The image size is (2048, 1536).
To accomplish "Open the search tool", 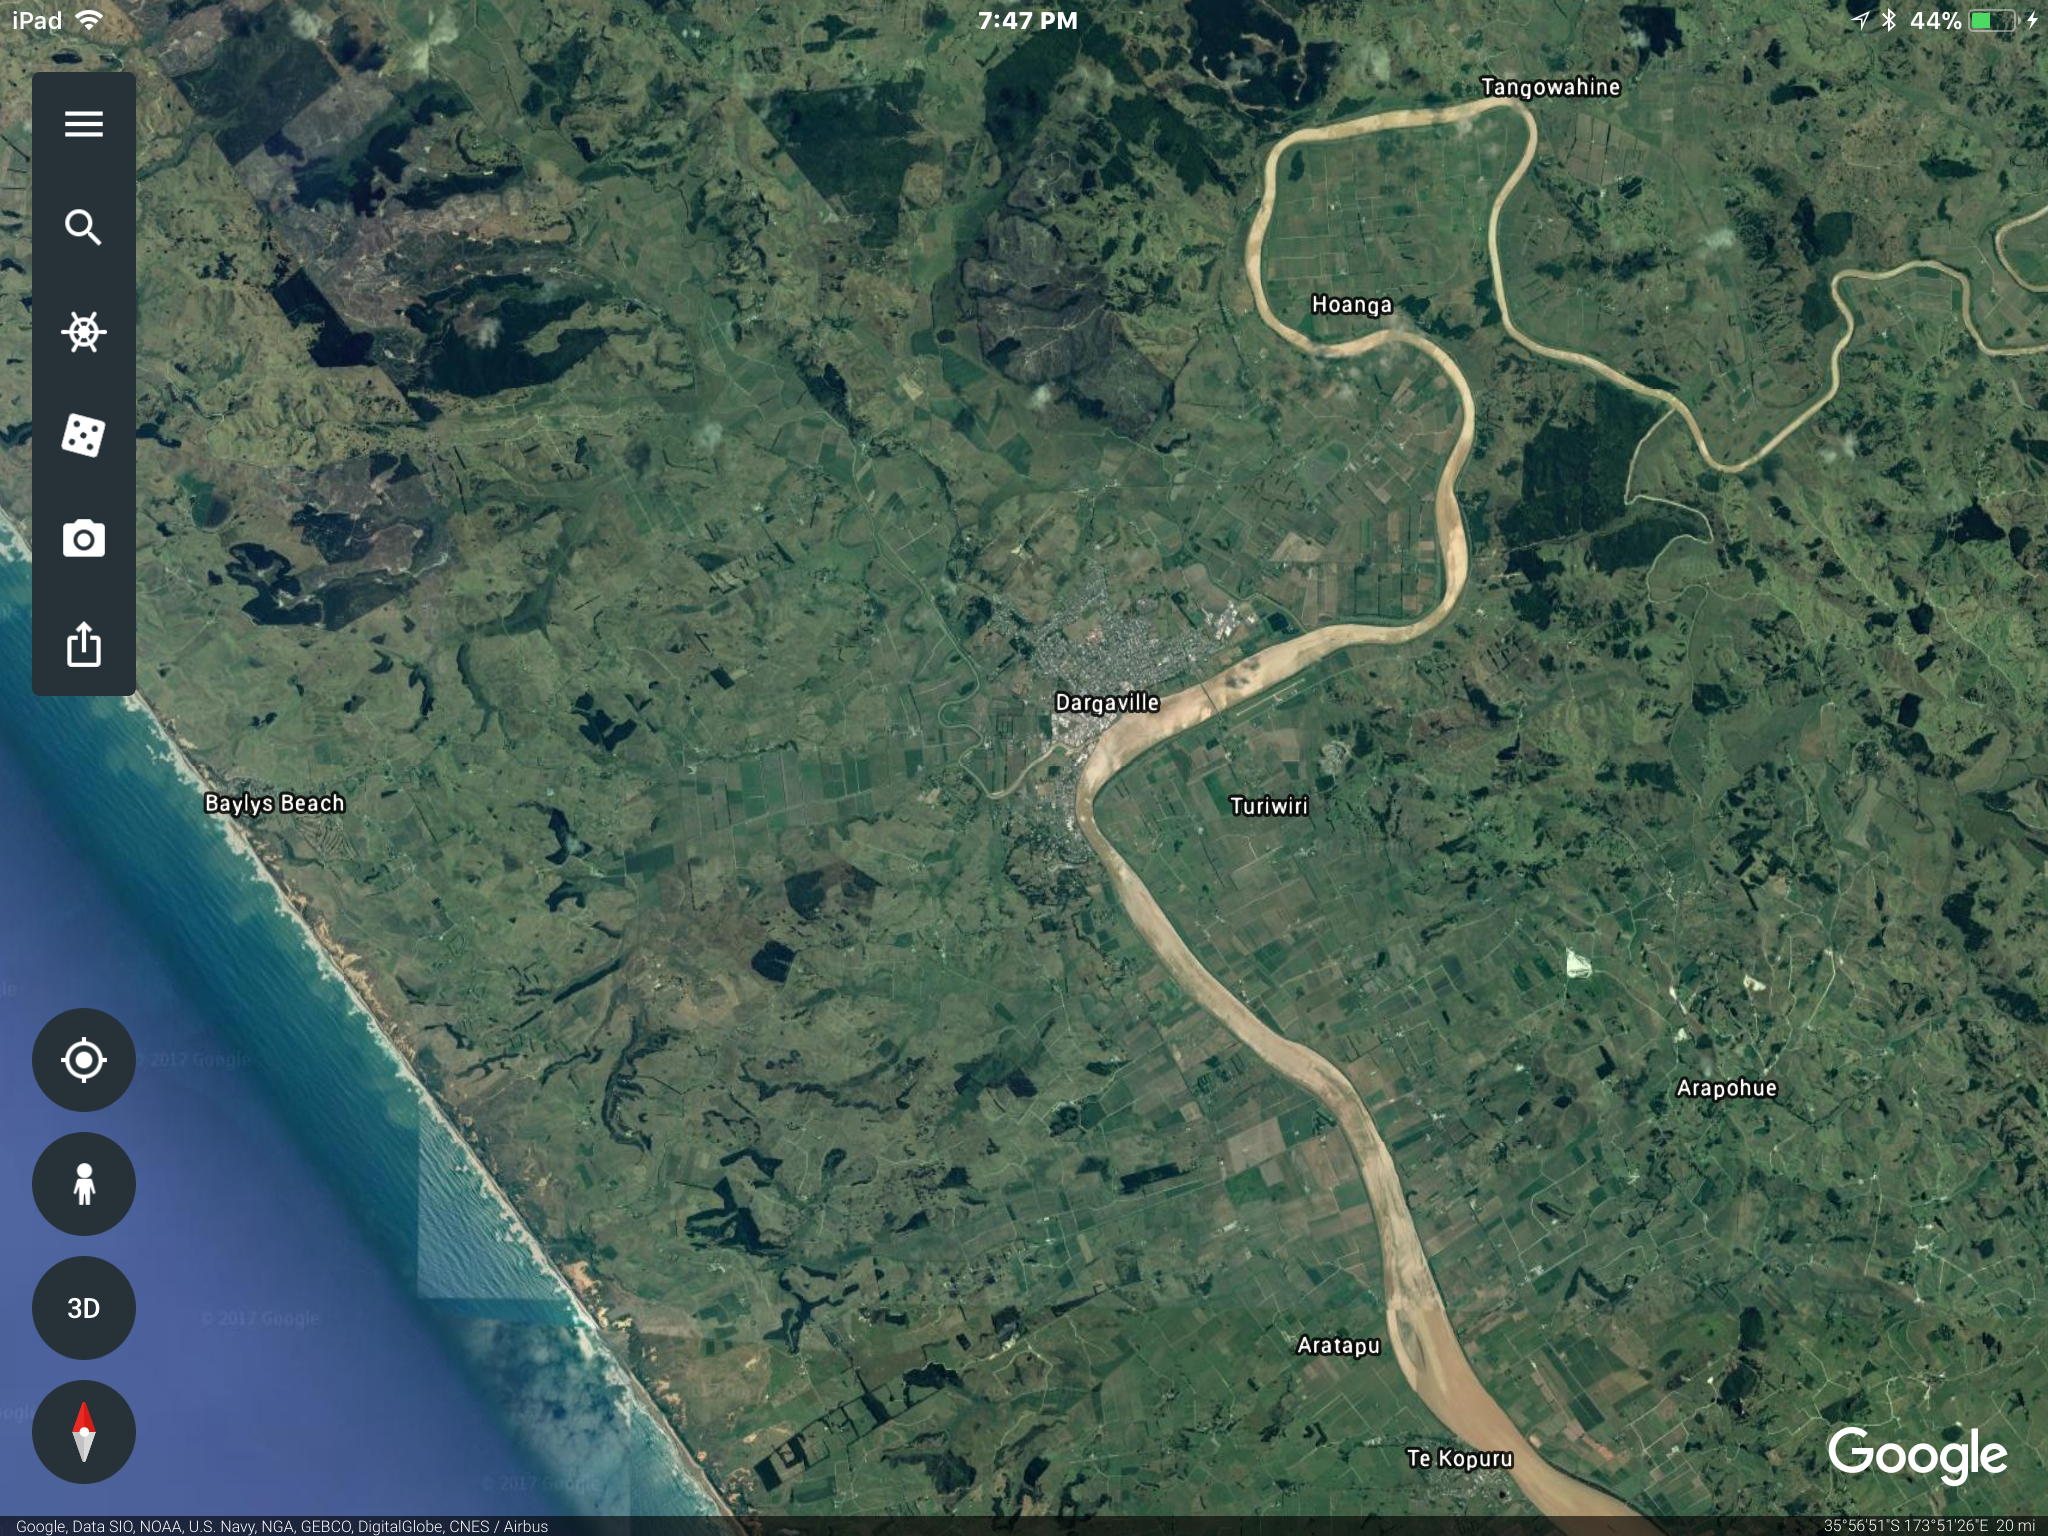I will 84,228.
